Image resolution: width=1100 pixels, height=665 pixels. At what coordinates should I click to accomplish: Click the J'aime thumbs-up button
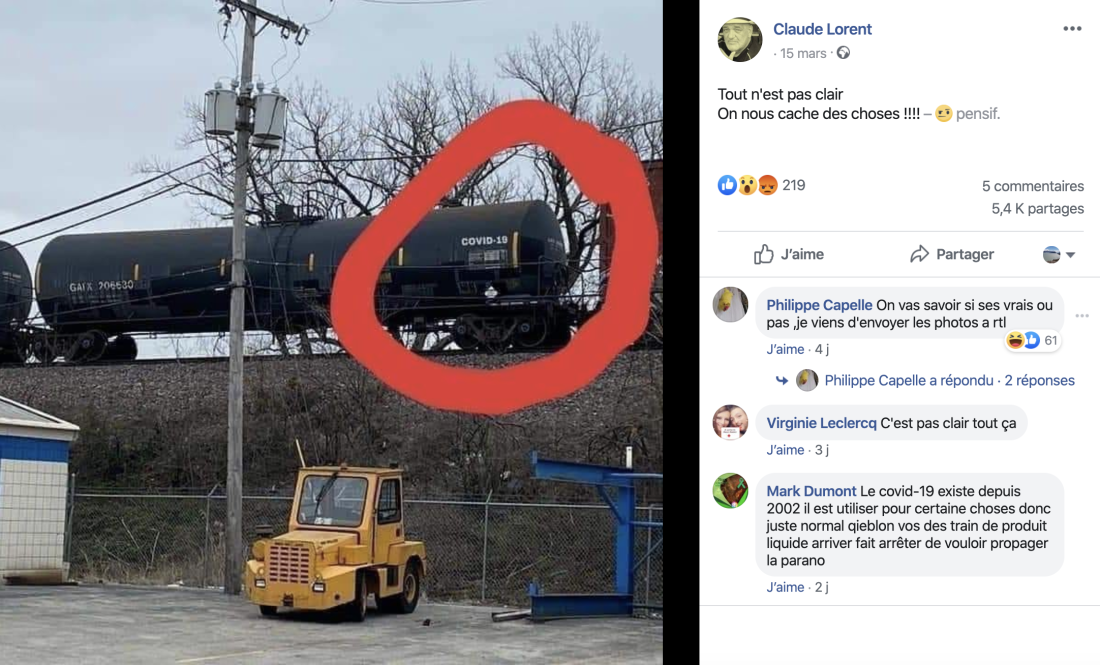pyautogui.click(x=789, y=254)
